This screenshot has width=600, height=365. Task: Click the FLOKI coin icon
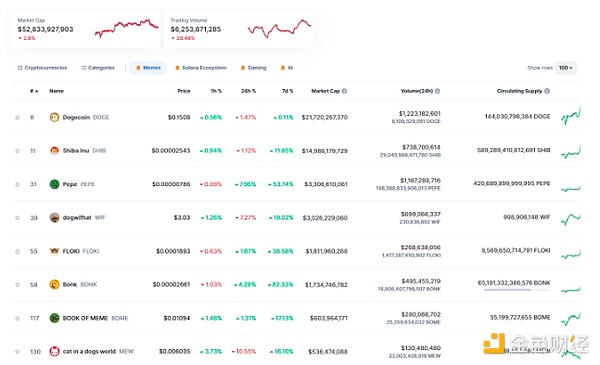[54, 251]
